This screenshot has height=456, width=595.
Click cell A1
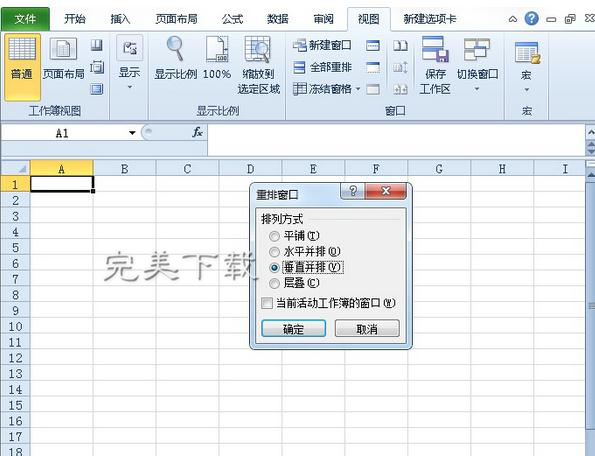tap(61, 184)
